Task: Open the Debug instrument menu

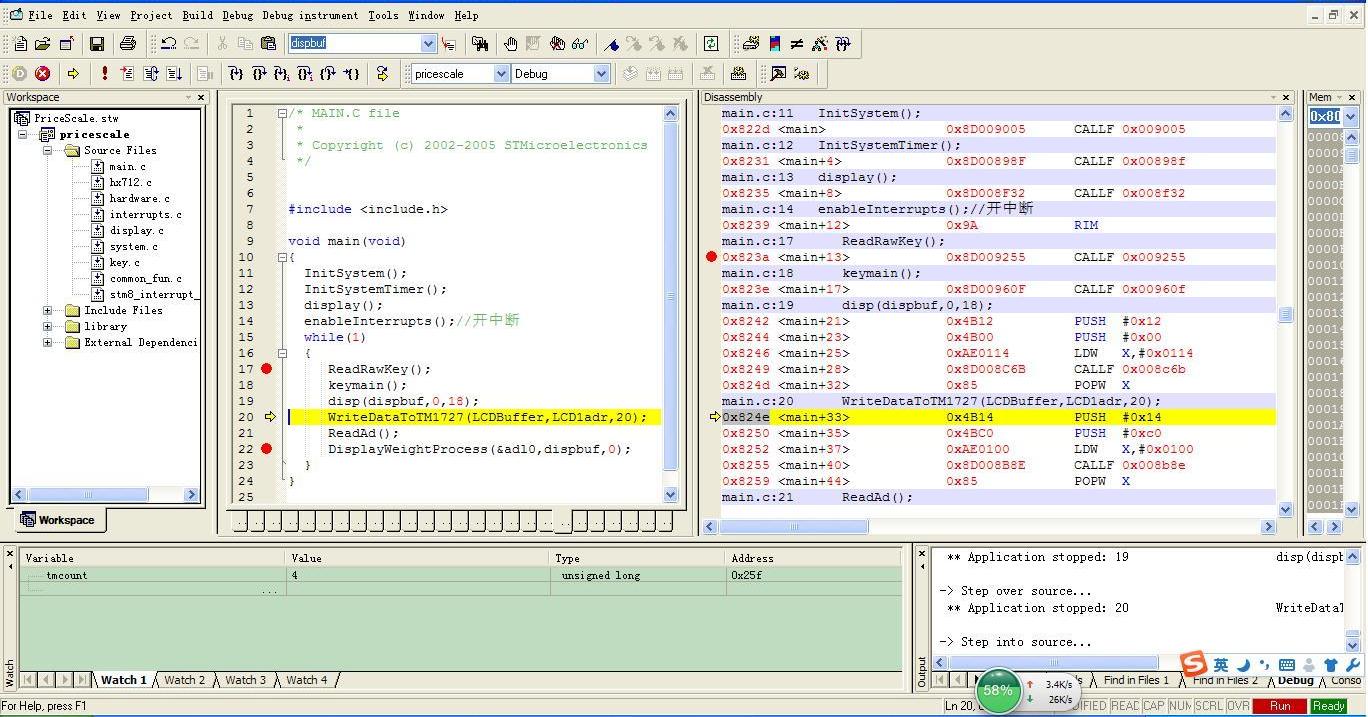Action: pos(310,16)
